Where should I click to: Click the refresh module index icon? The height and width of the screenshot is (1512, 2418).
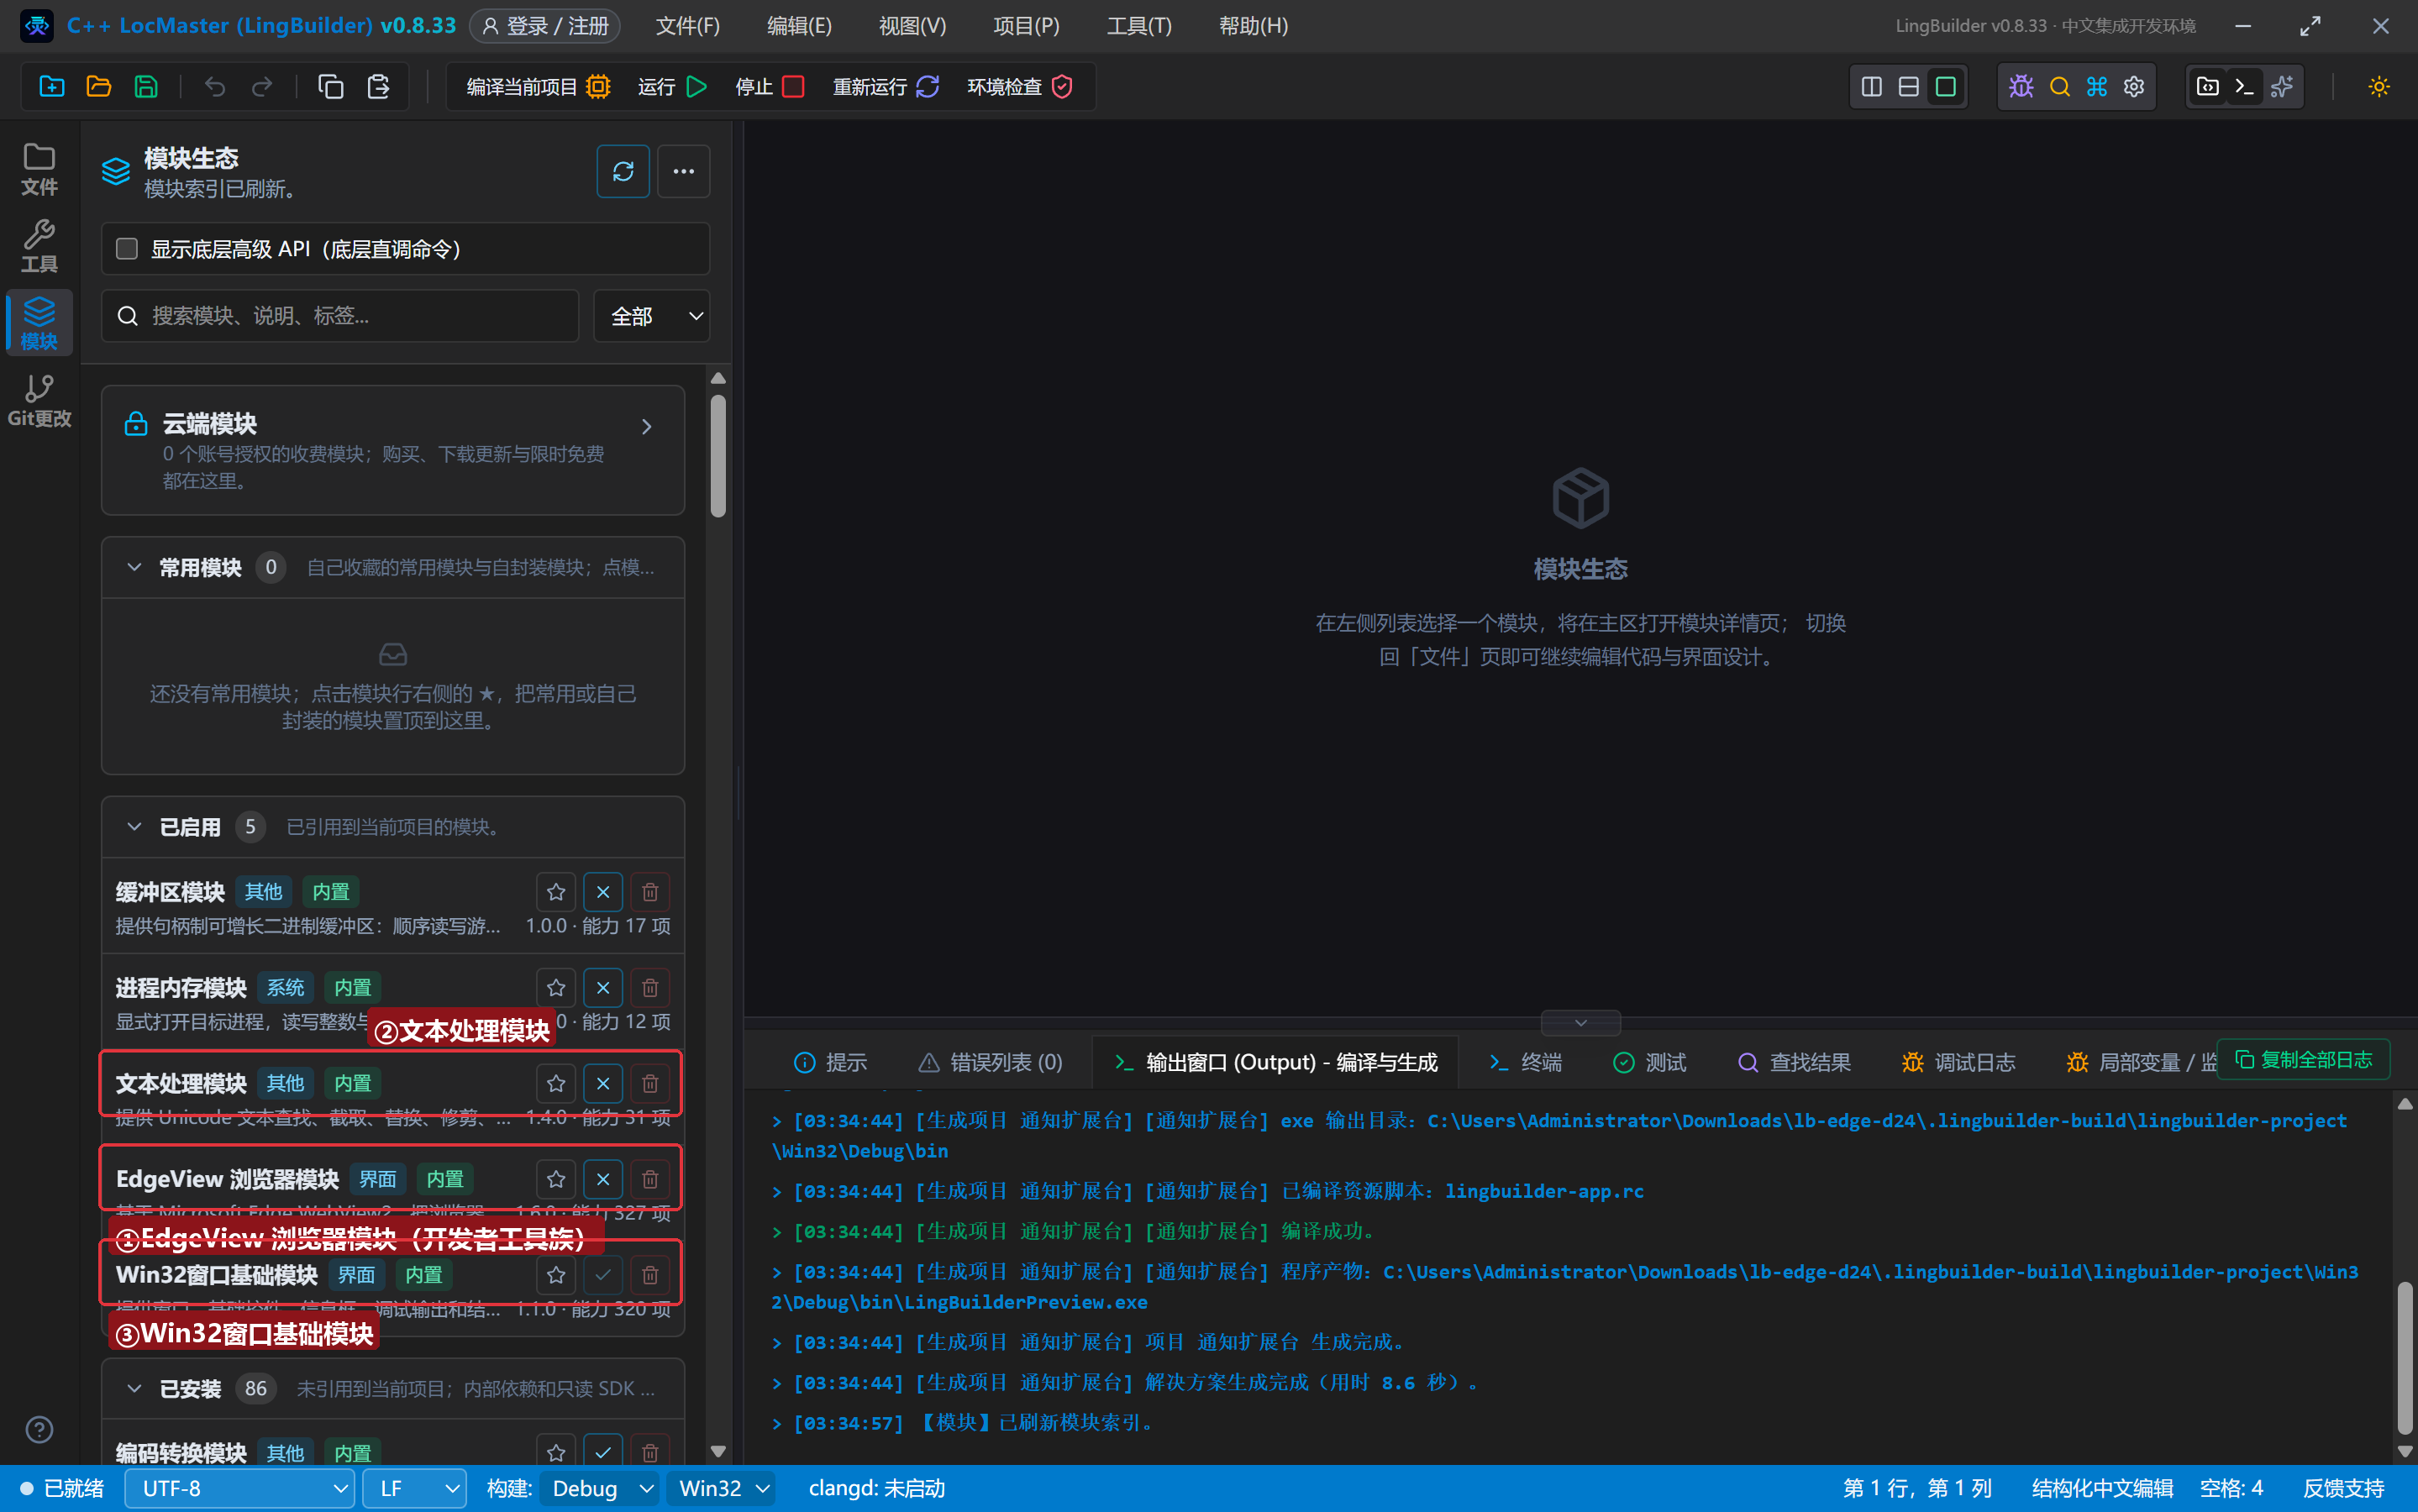(623, 171)
